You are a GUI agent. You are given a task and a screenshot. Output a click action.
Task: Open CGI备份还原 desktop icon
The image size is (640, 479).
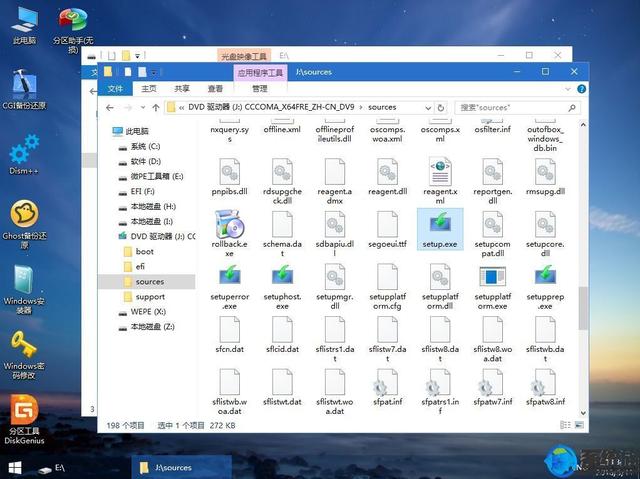[24, 89]
